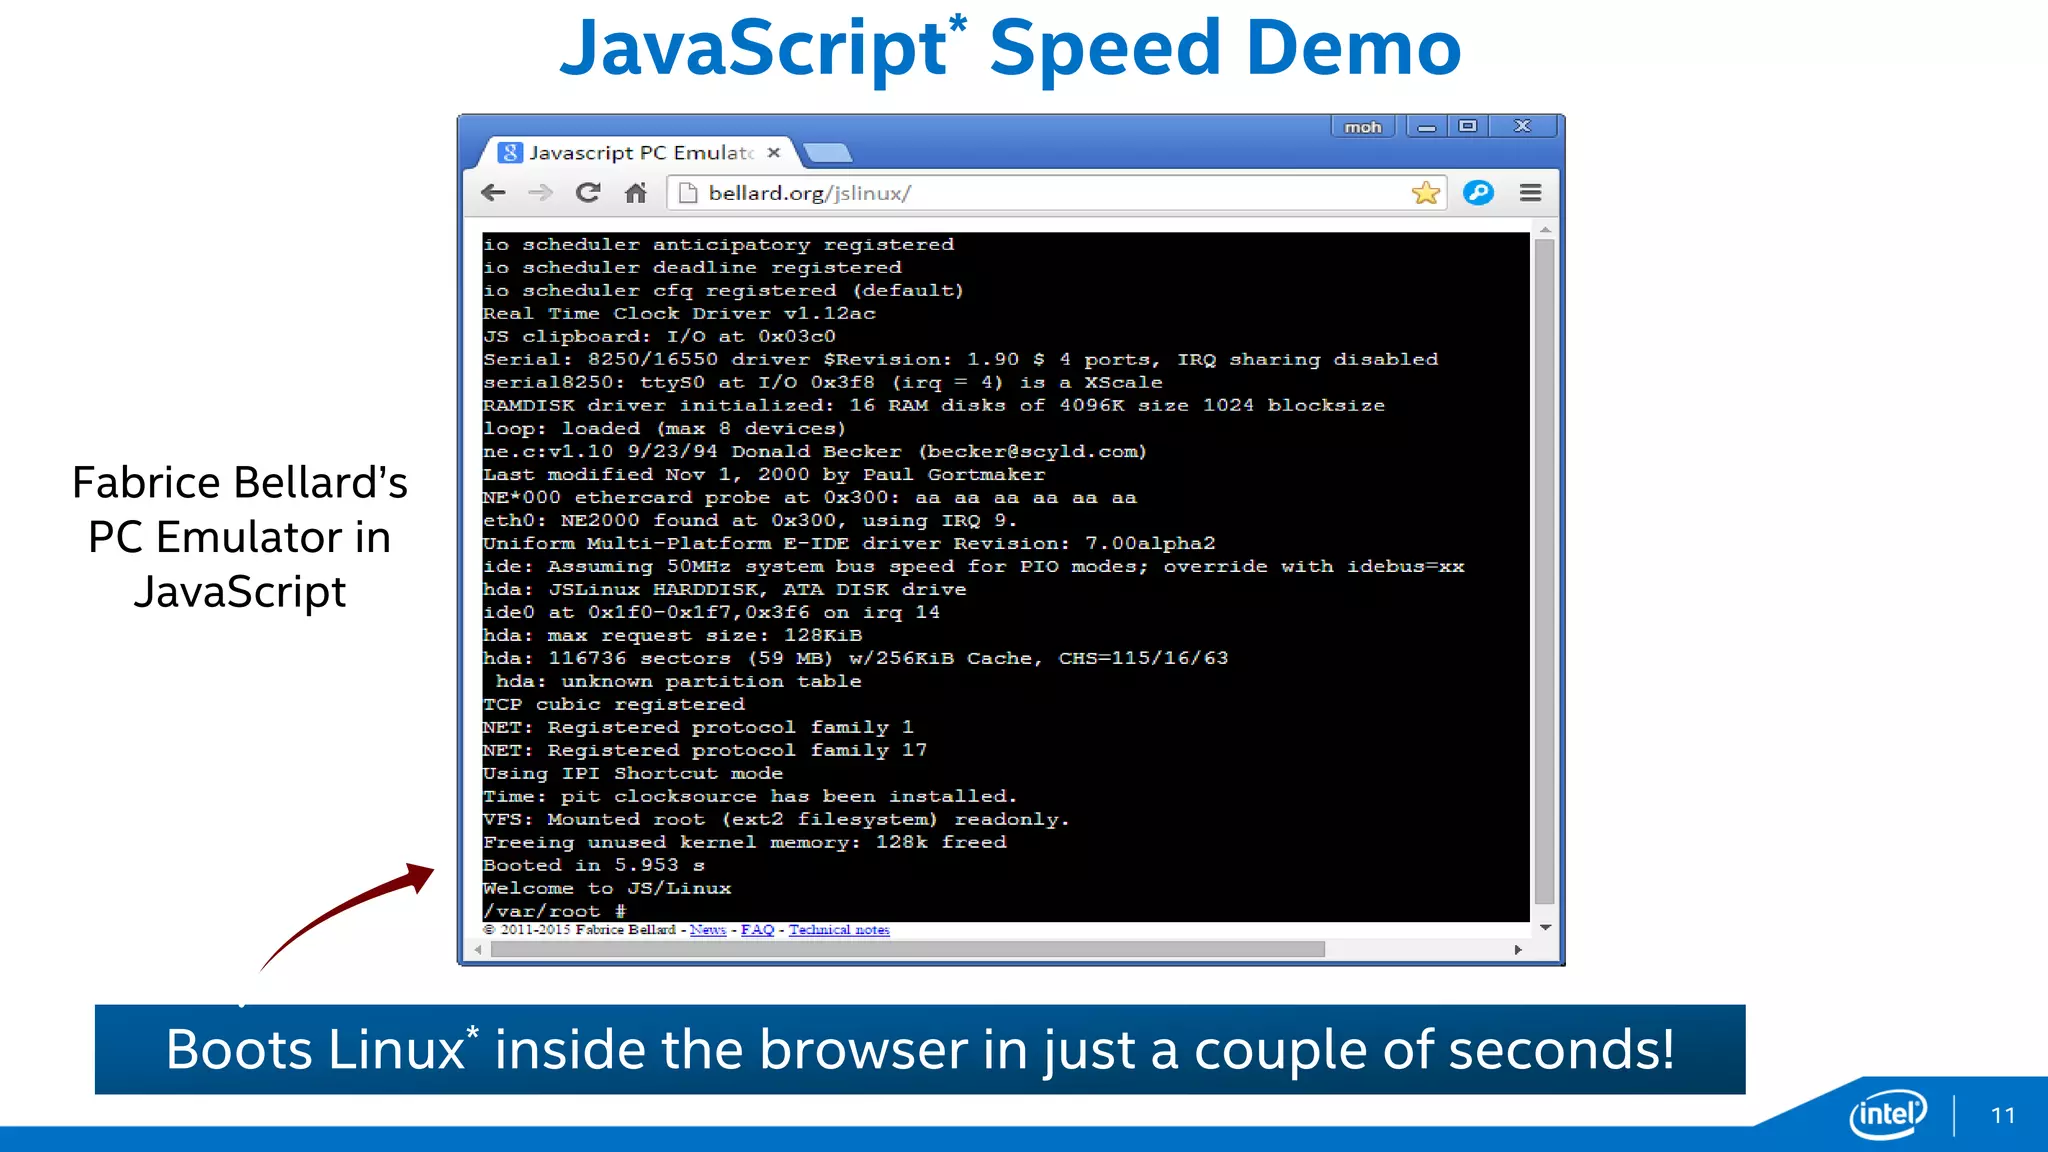Screen dimensions: 2048x1152
Task: Close the browser window
Action: pyautogui.click(x=1522, y=127)
